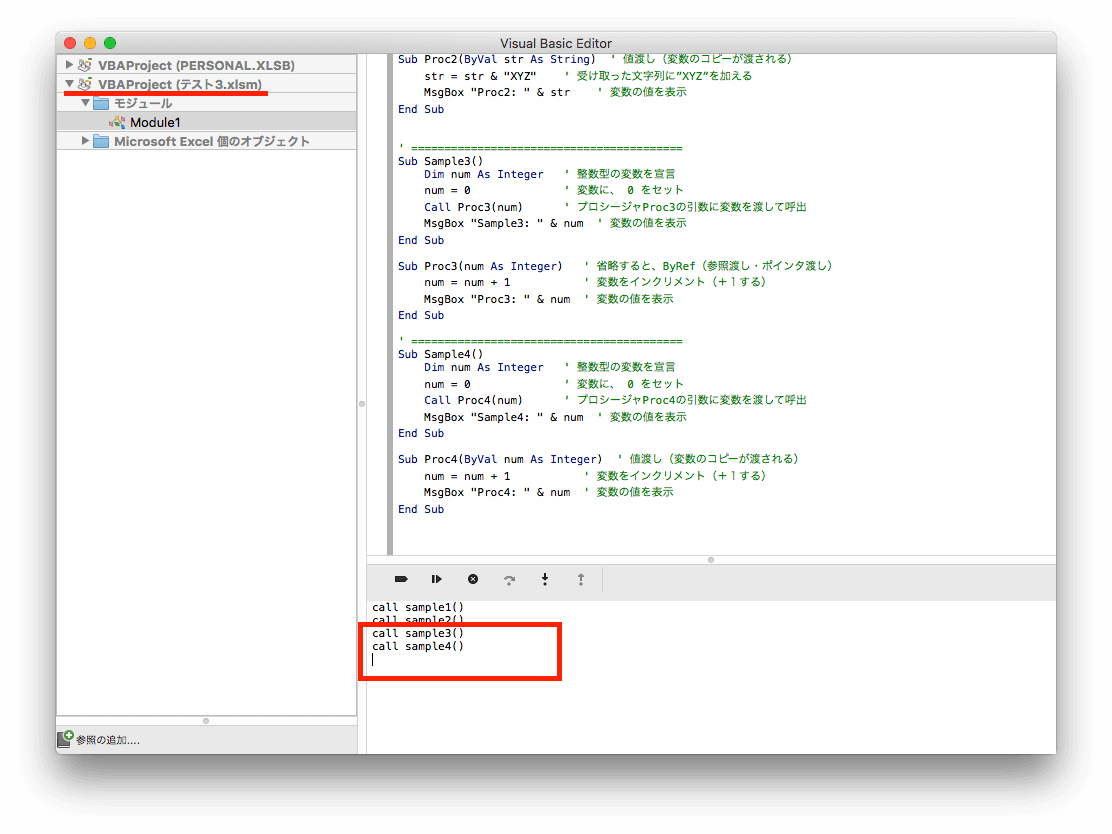
Task: Click the green zoom window button
Action: click(x=110, y=43)
